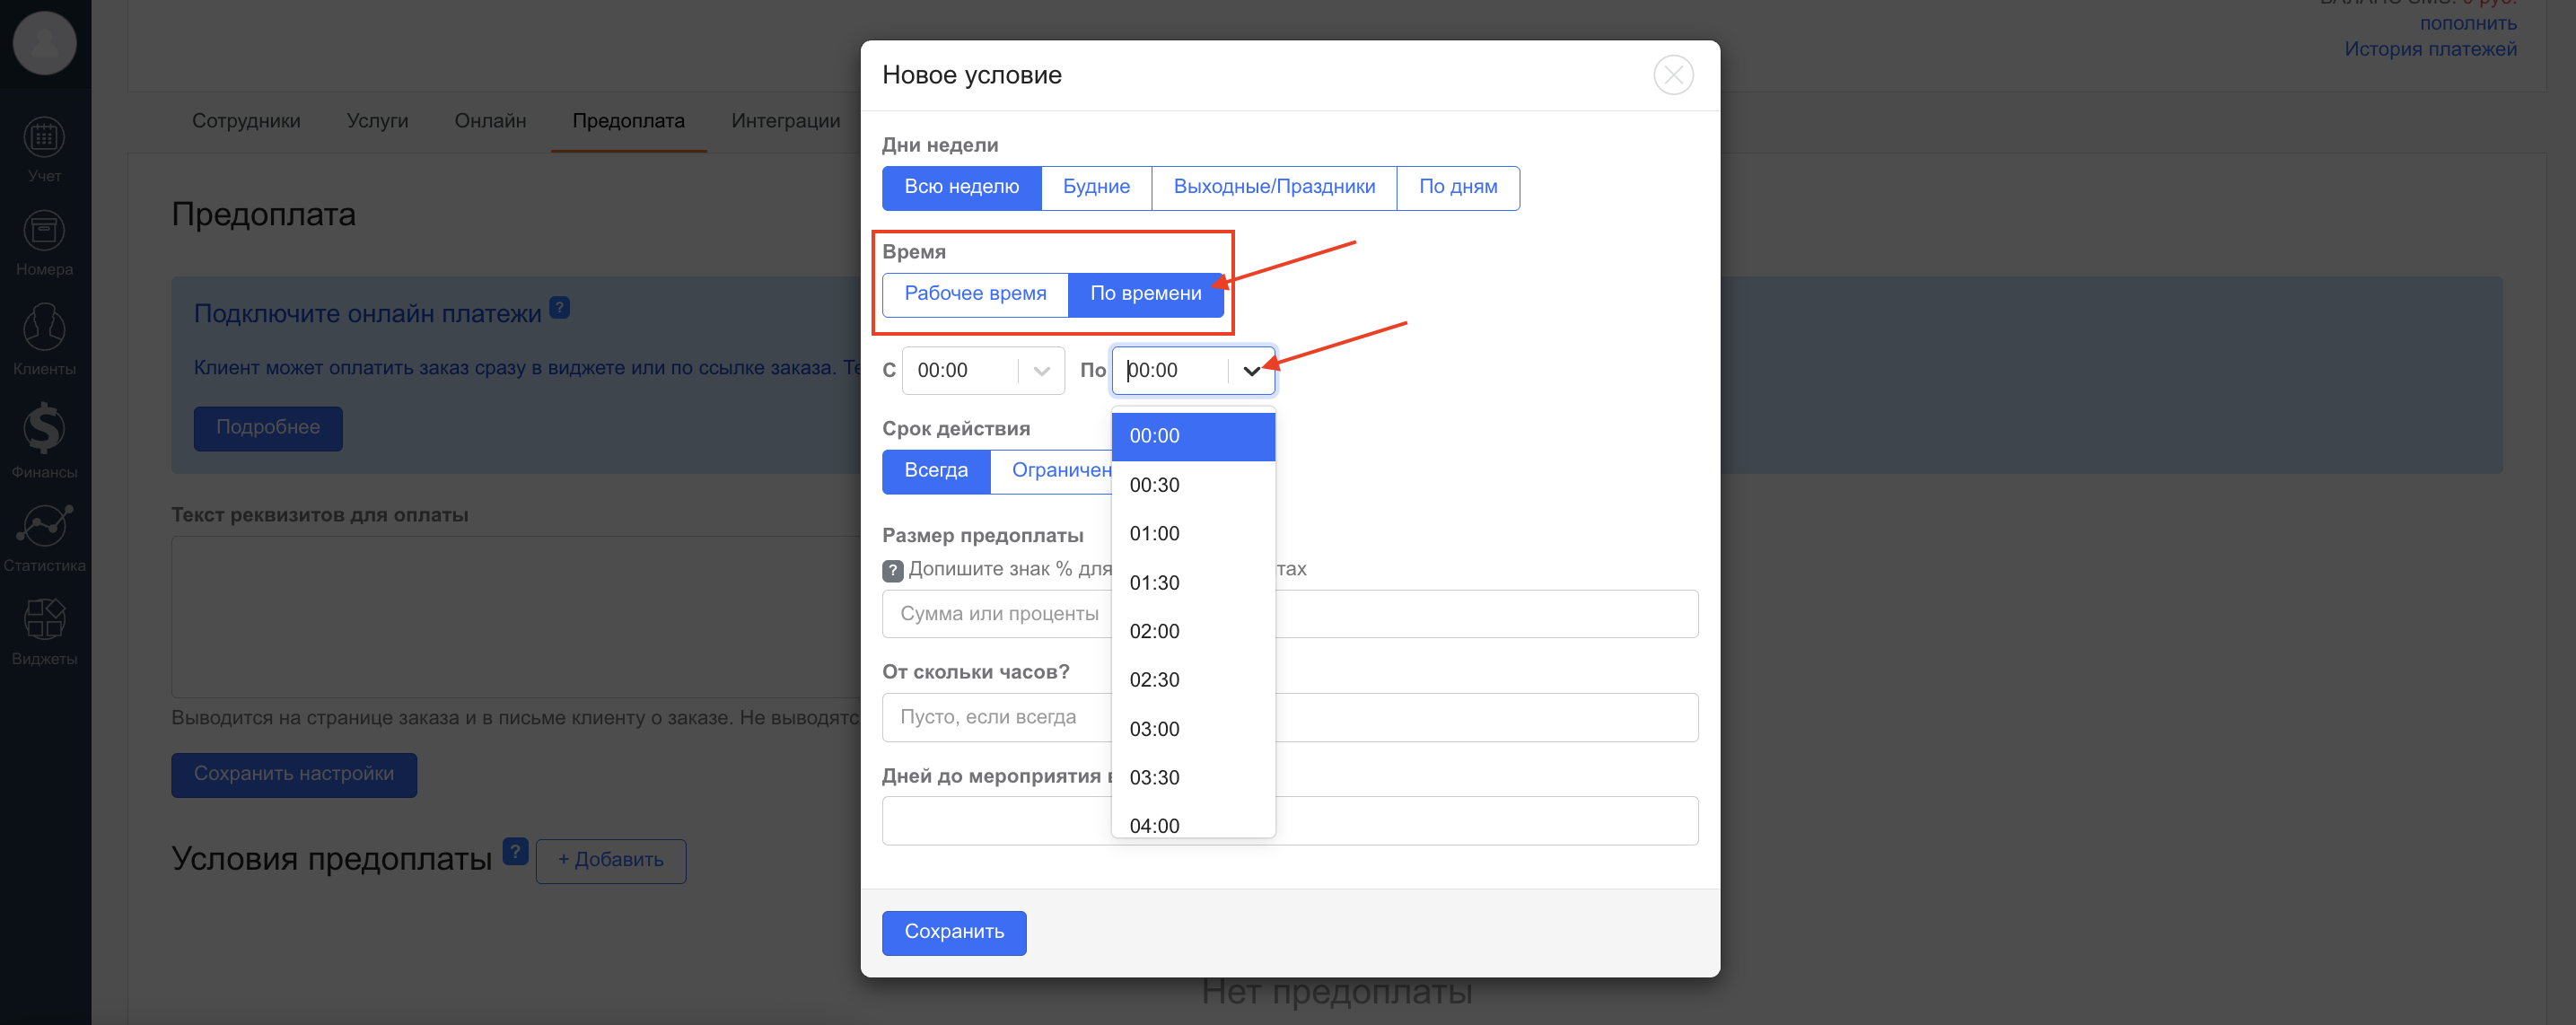Click the user avatar icon

click(44, 42)
